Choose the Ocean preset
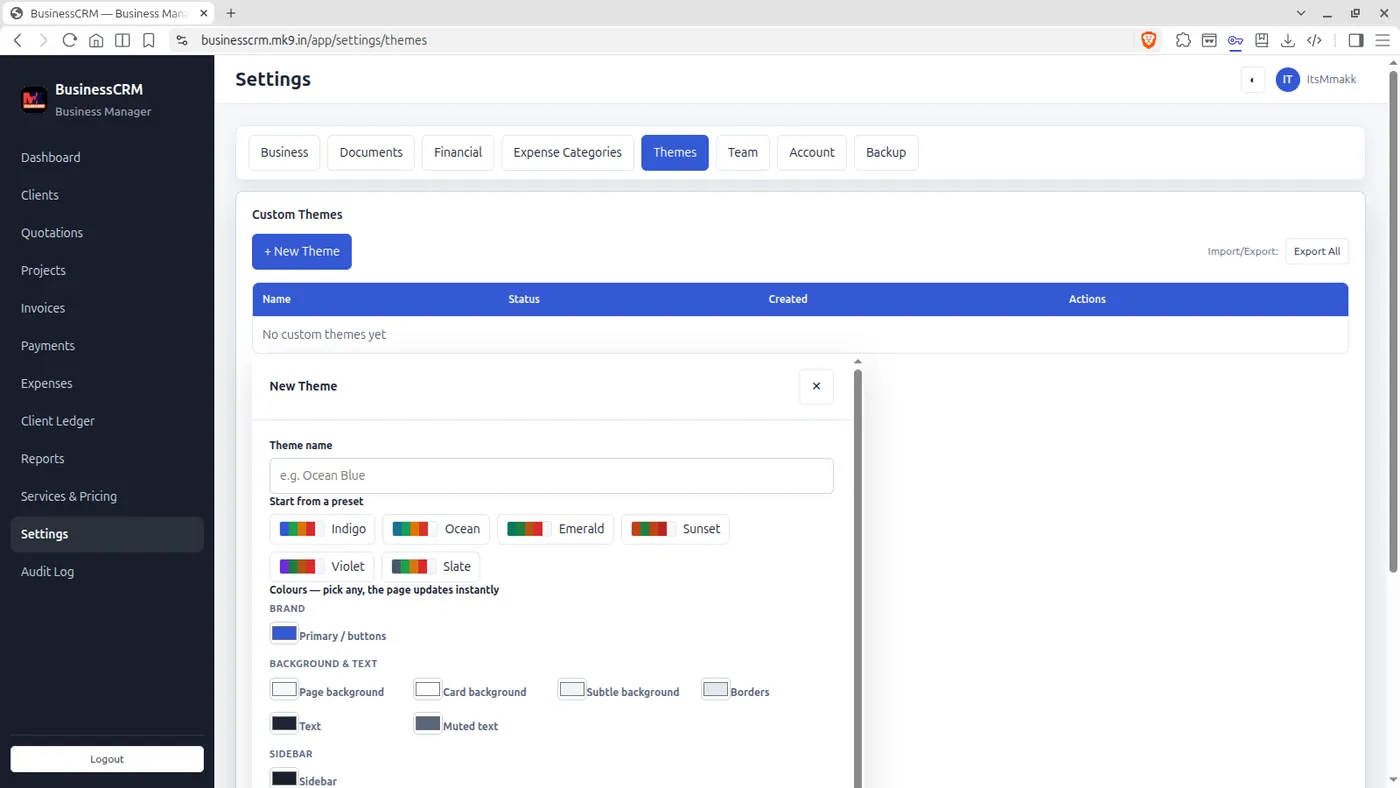1400x788 pixels. [436, 529]
